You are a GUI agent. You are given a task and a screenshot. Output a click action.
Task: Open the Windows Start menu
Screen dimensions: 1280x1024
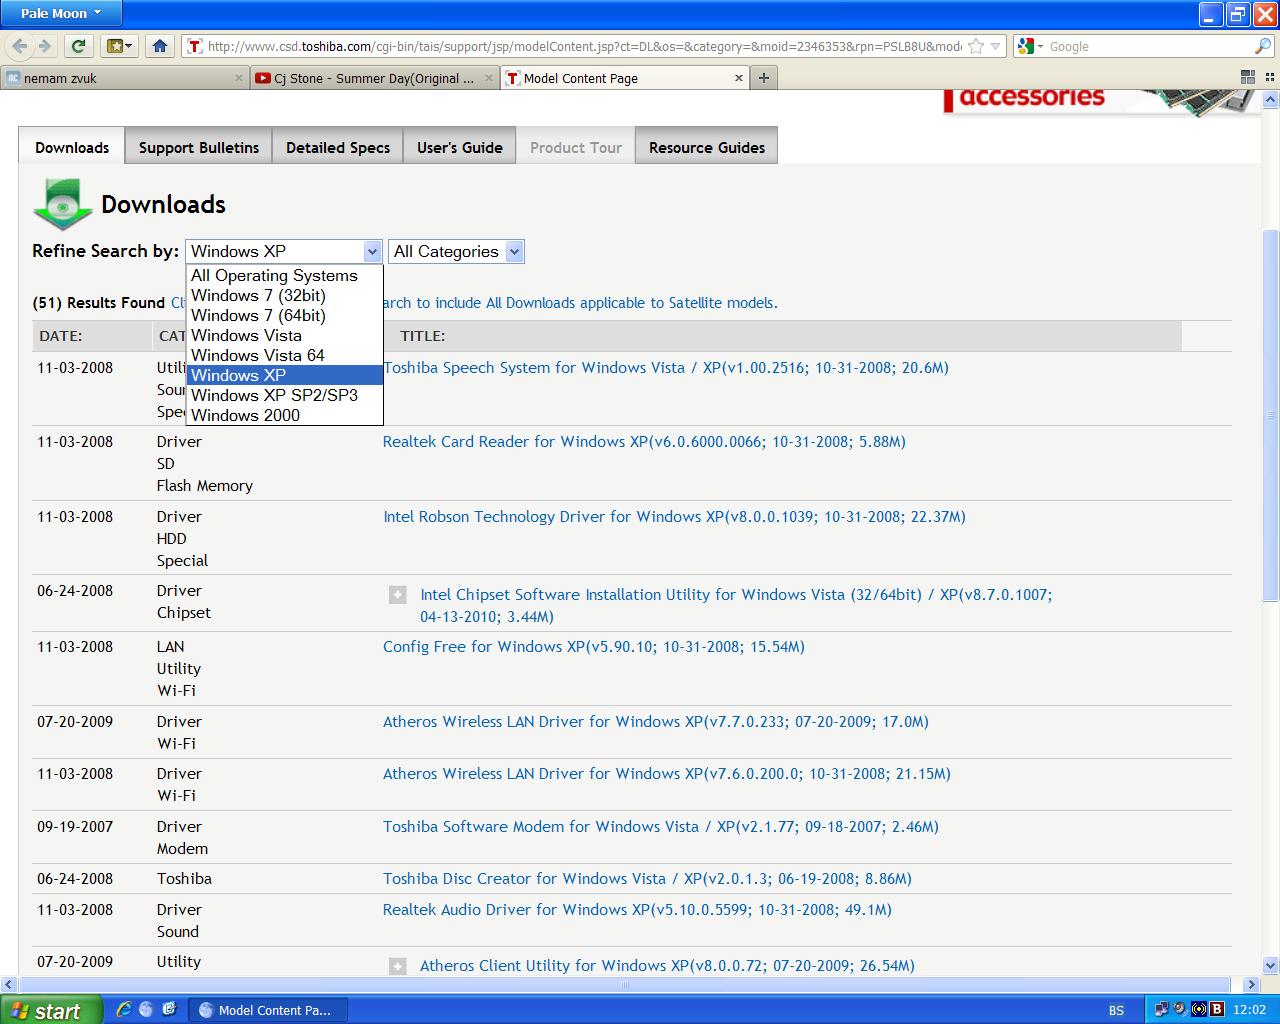[50, 1010]
